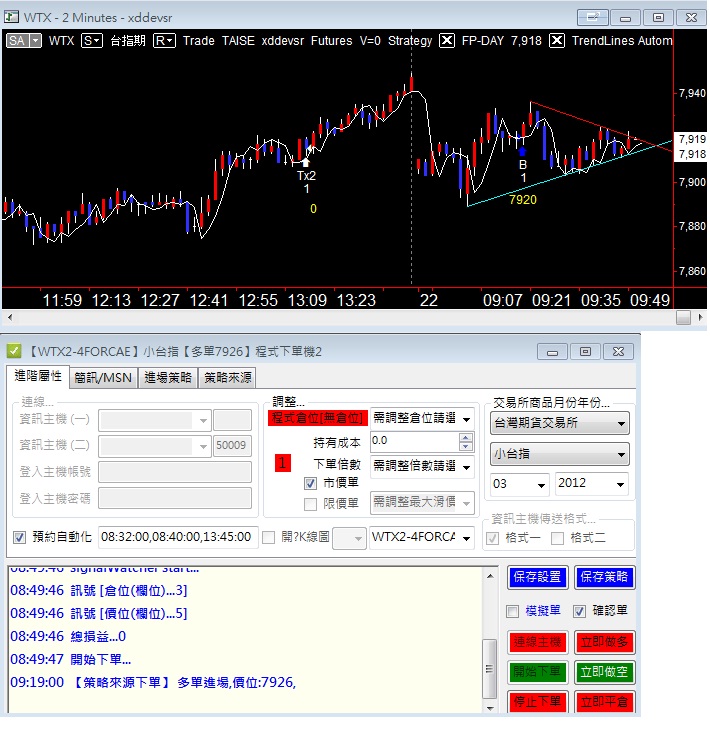Increase 持有成本 with the up spinner arrow
Image resolution: width=710 pixels, height=734 pixels.
coord(466,437)
